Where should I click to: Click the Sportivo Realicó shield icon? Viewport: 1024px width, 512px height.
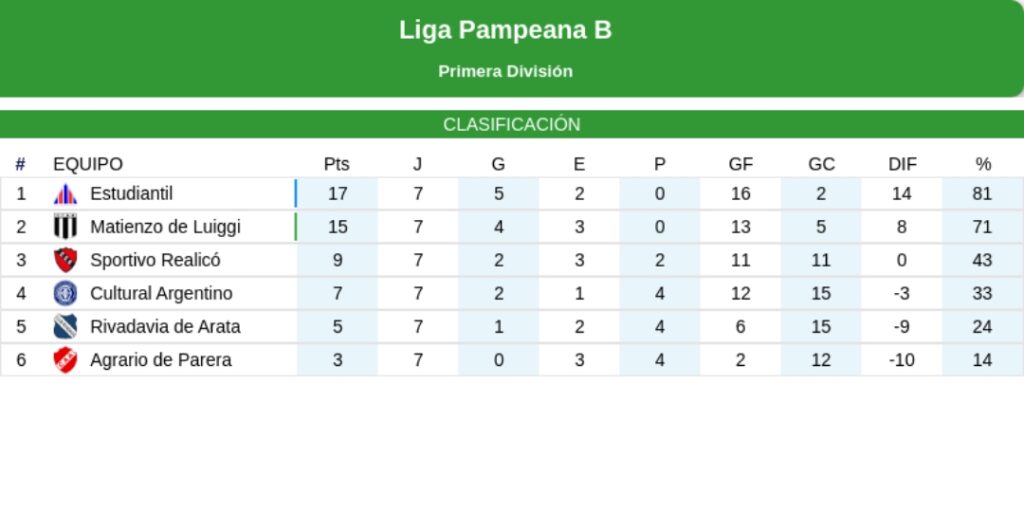coord(65,260)
